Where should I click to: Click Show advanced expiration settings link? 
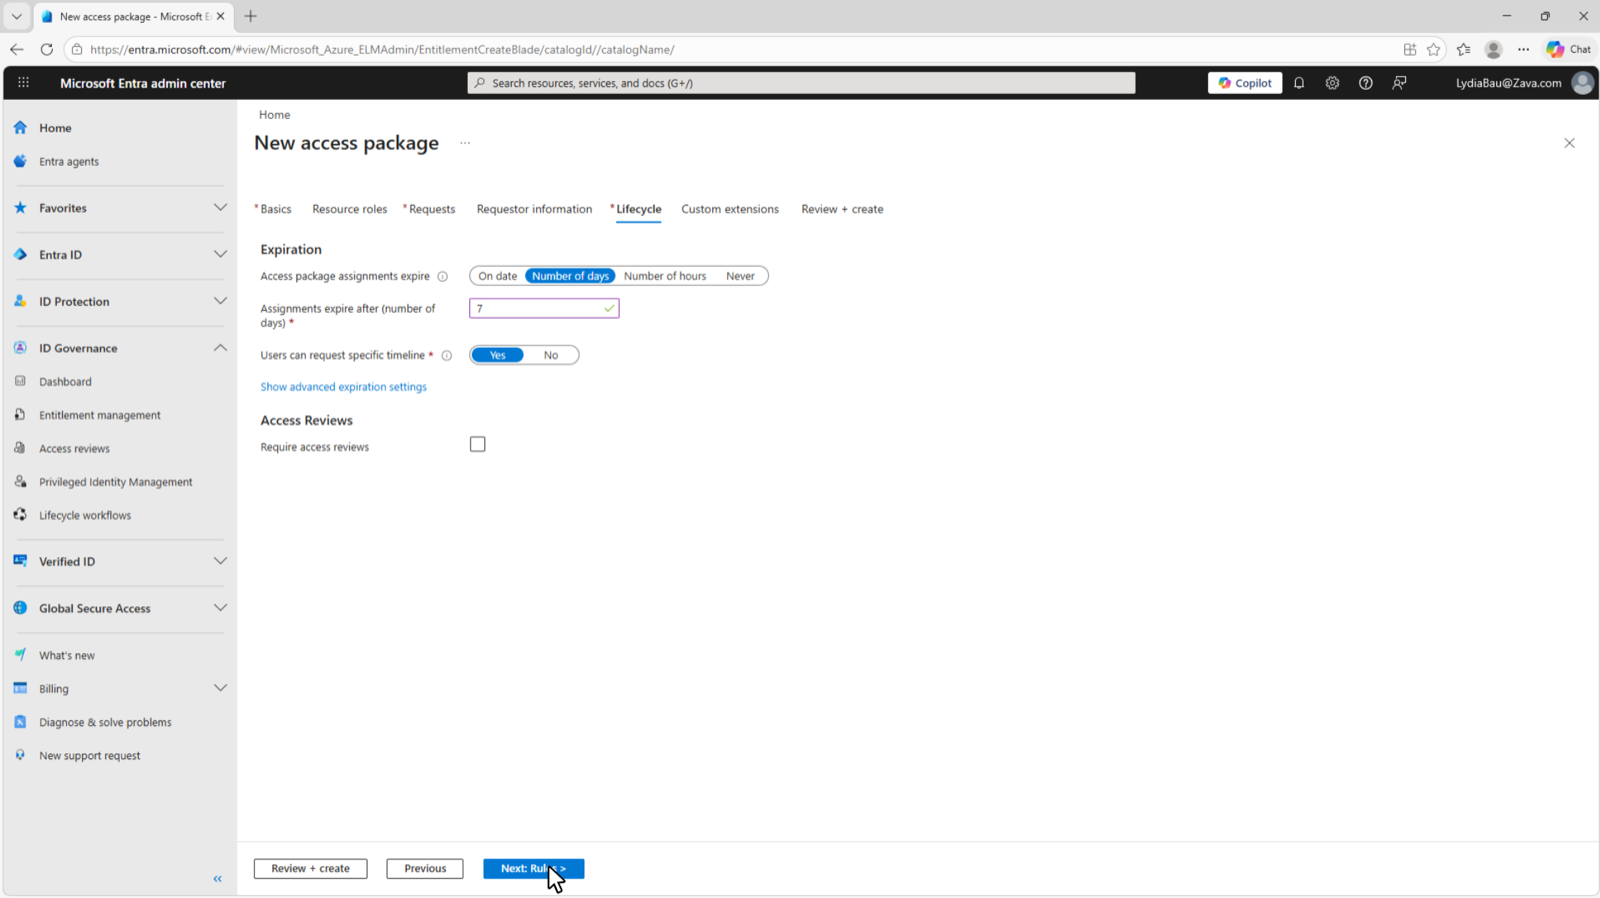[x=343, y=387]
